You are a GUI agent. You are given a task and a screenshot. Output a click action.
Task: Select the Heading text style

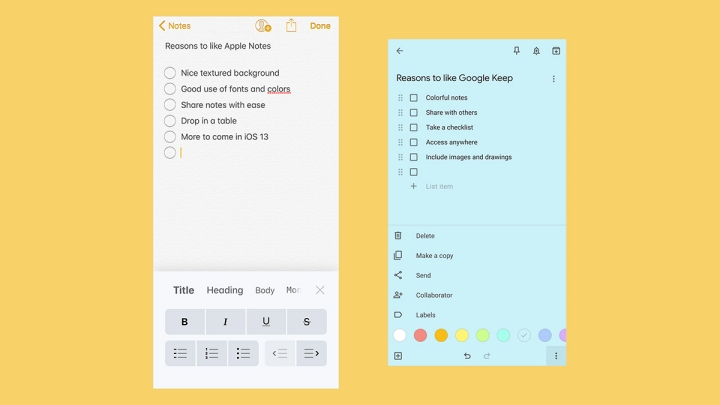(225, 291)
